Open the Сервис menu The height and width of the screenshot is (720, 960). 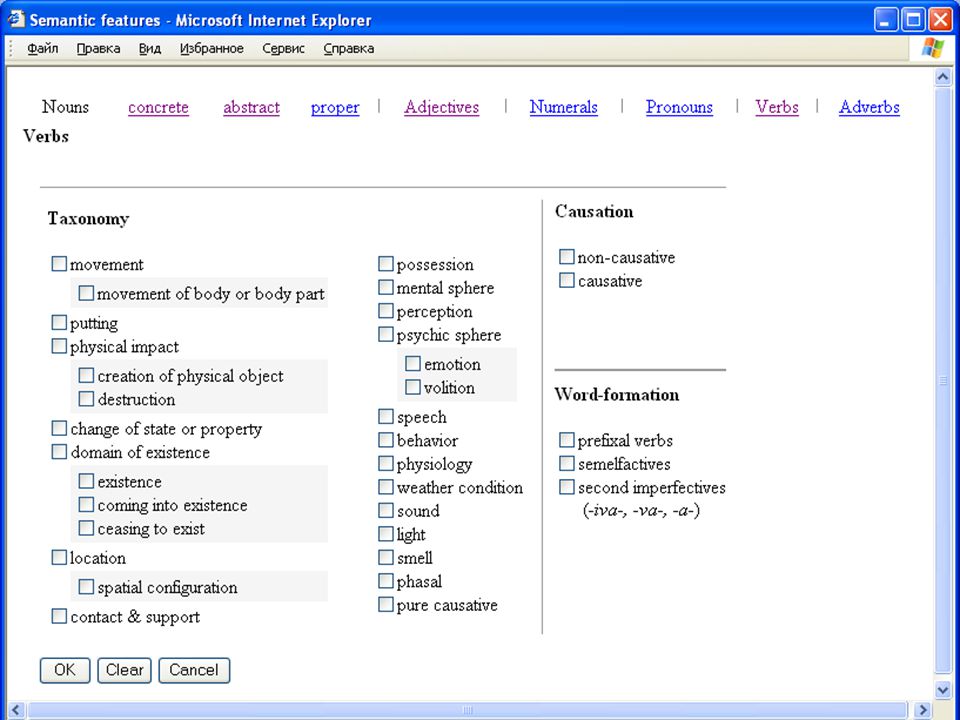click(x=283, y=48)
